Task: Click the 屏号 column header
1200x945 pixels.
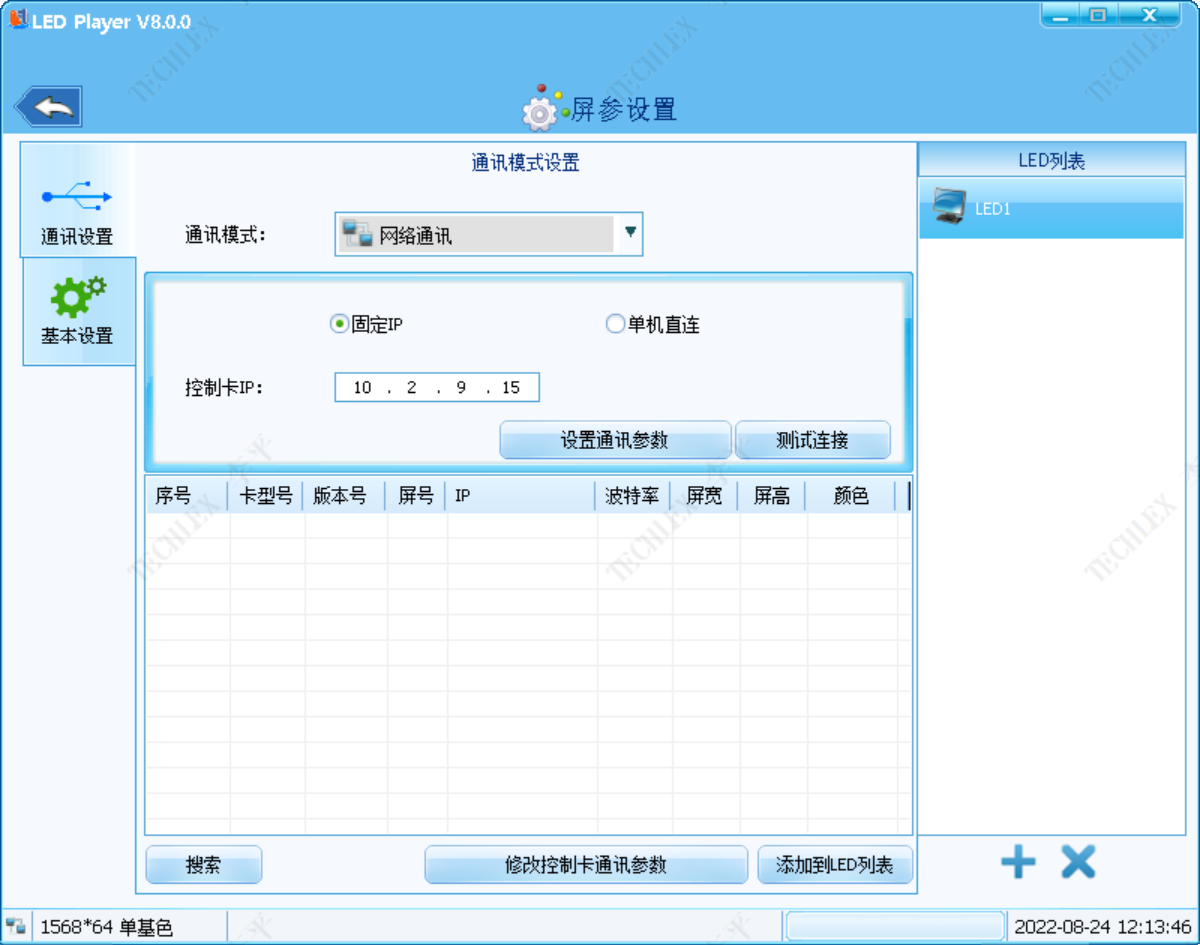Action: [x=415, y=495]
